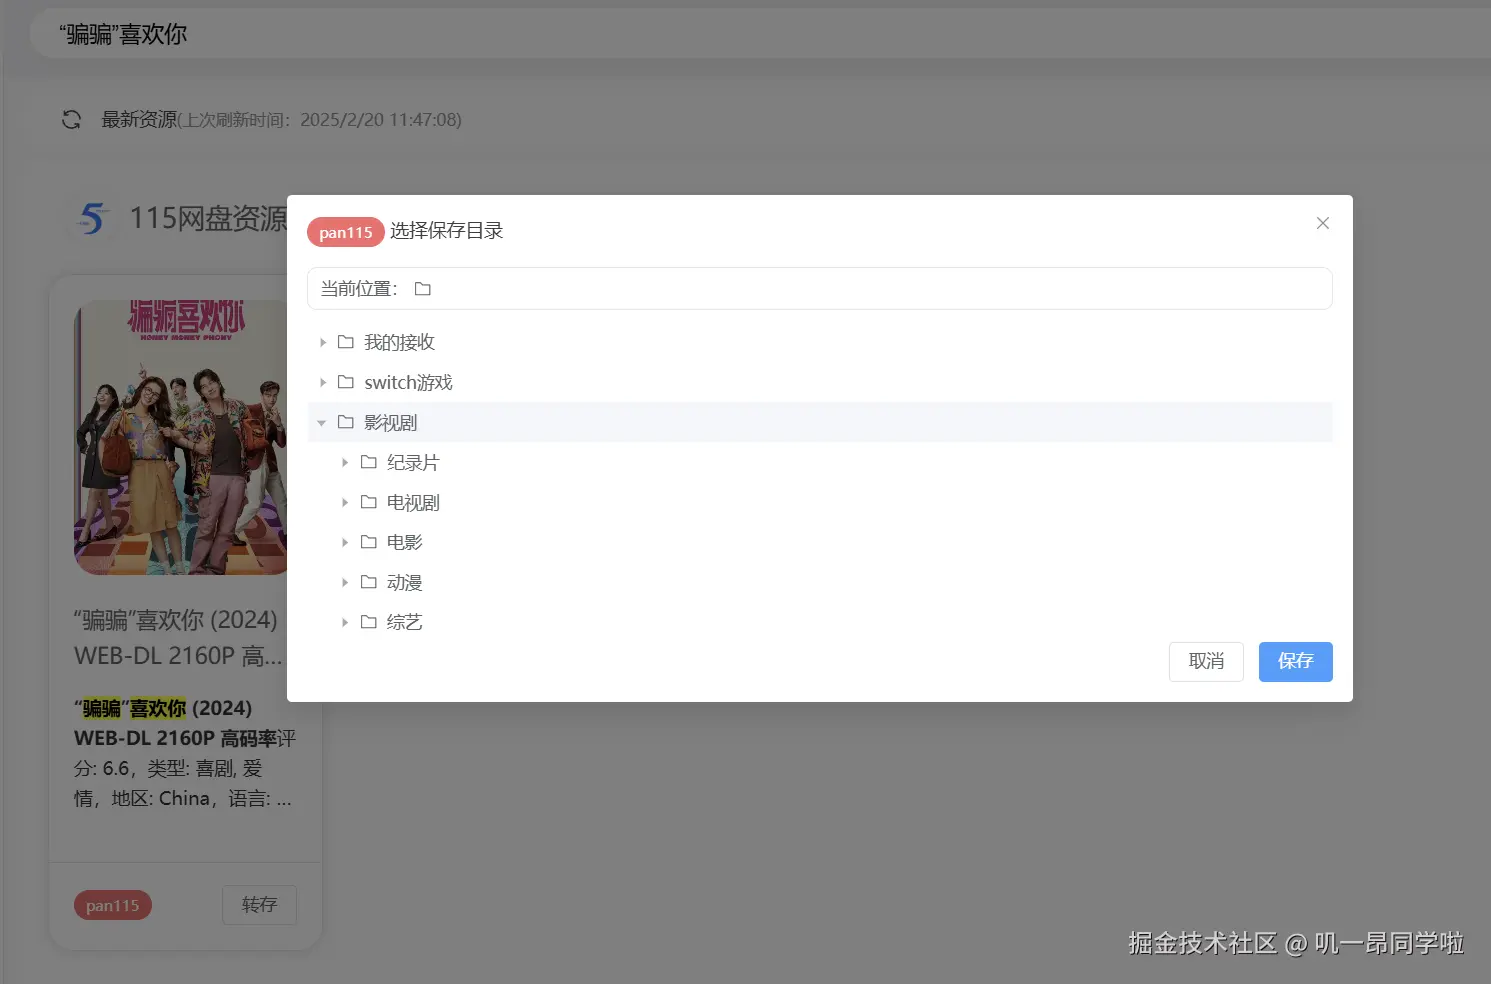
Task: Click the blue 保存 button
Action: tap(1295, 661)
